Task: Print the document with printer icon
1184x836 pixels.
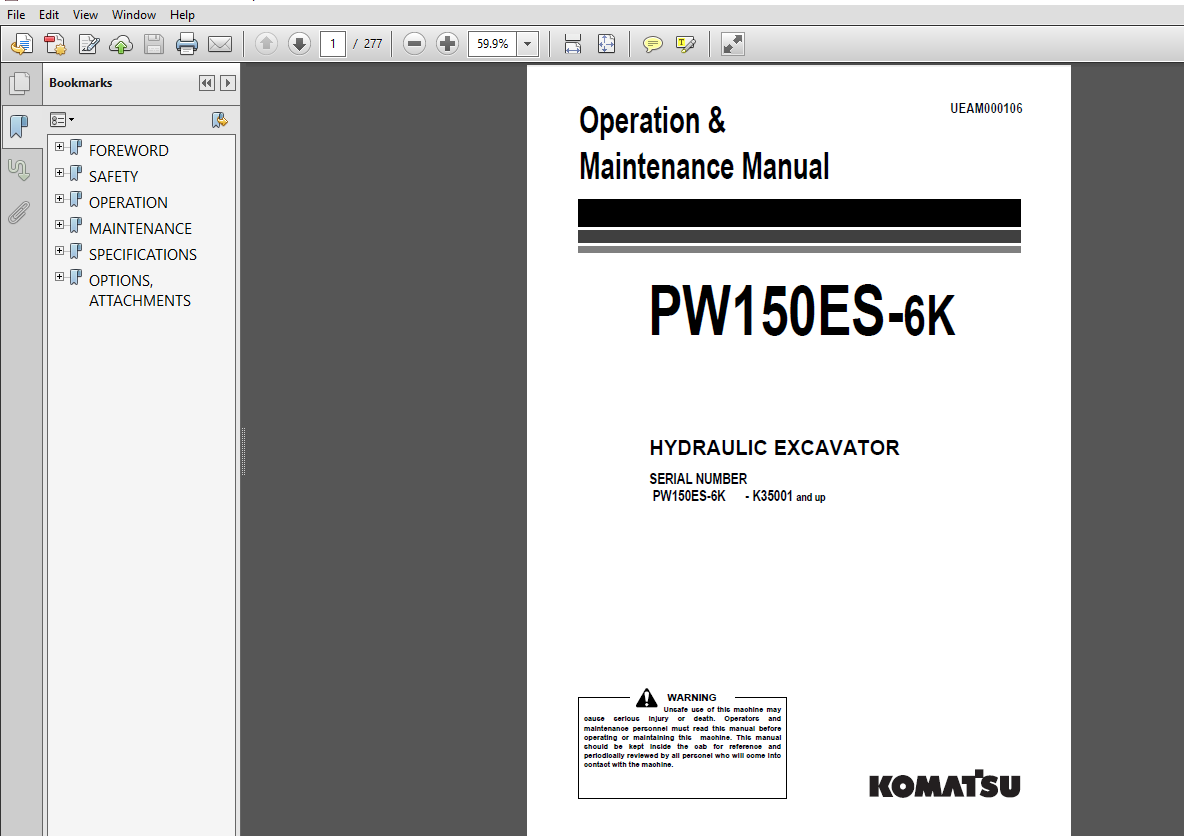Action: point(187,45)
